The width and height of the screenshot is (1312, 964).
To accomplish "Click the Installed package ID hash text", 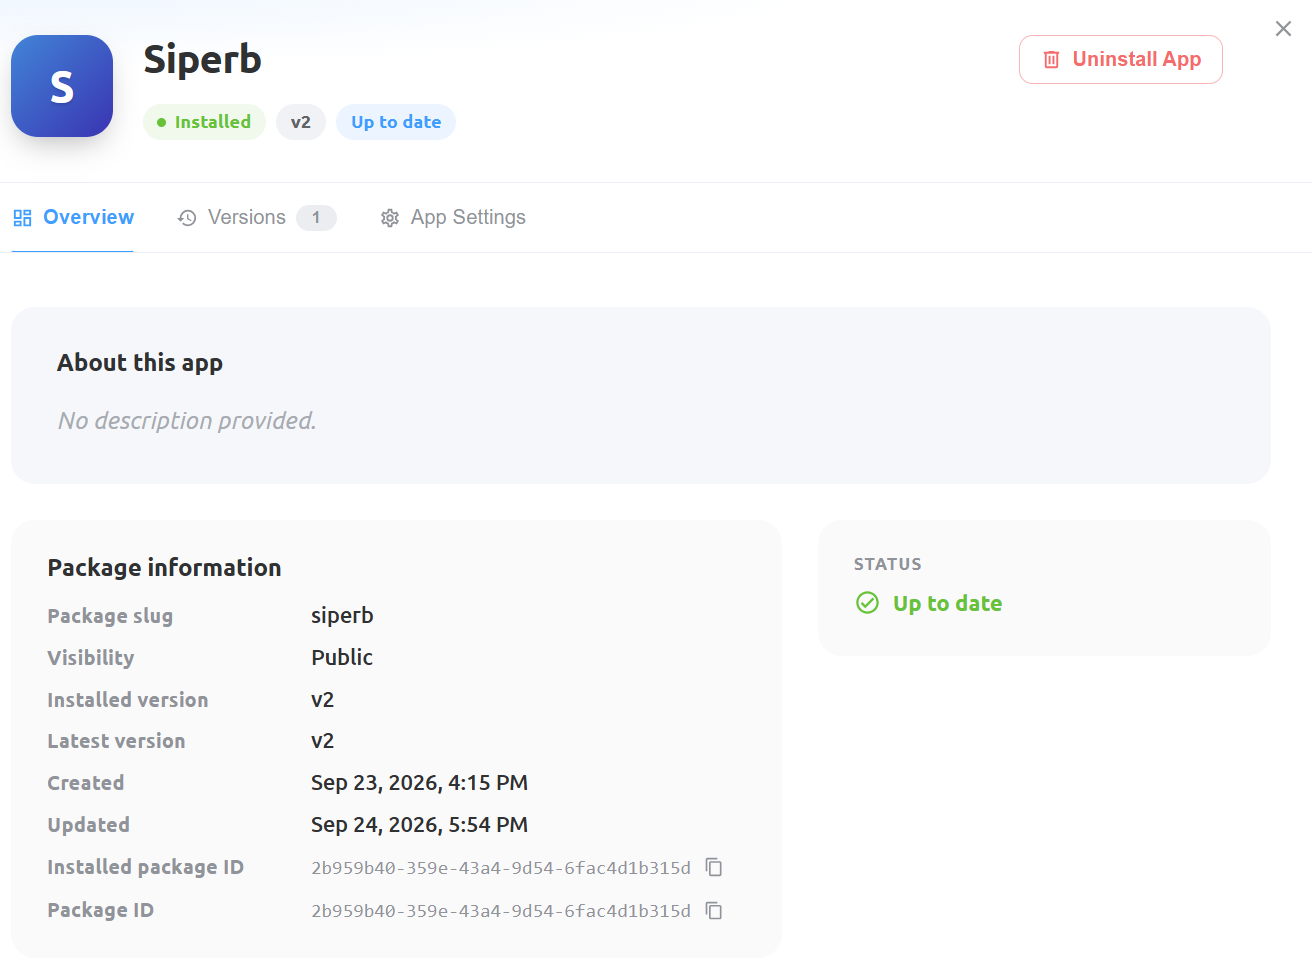I will (501, 868).
